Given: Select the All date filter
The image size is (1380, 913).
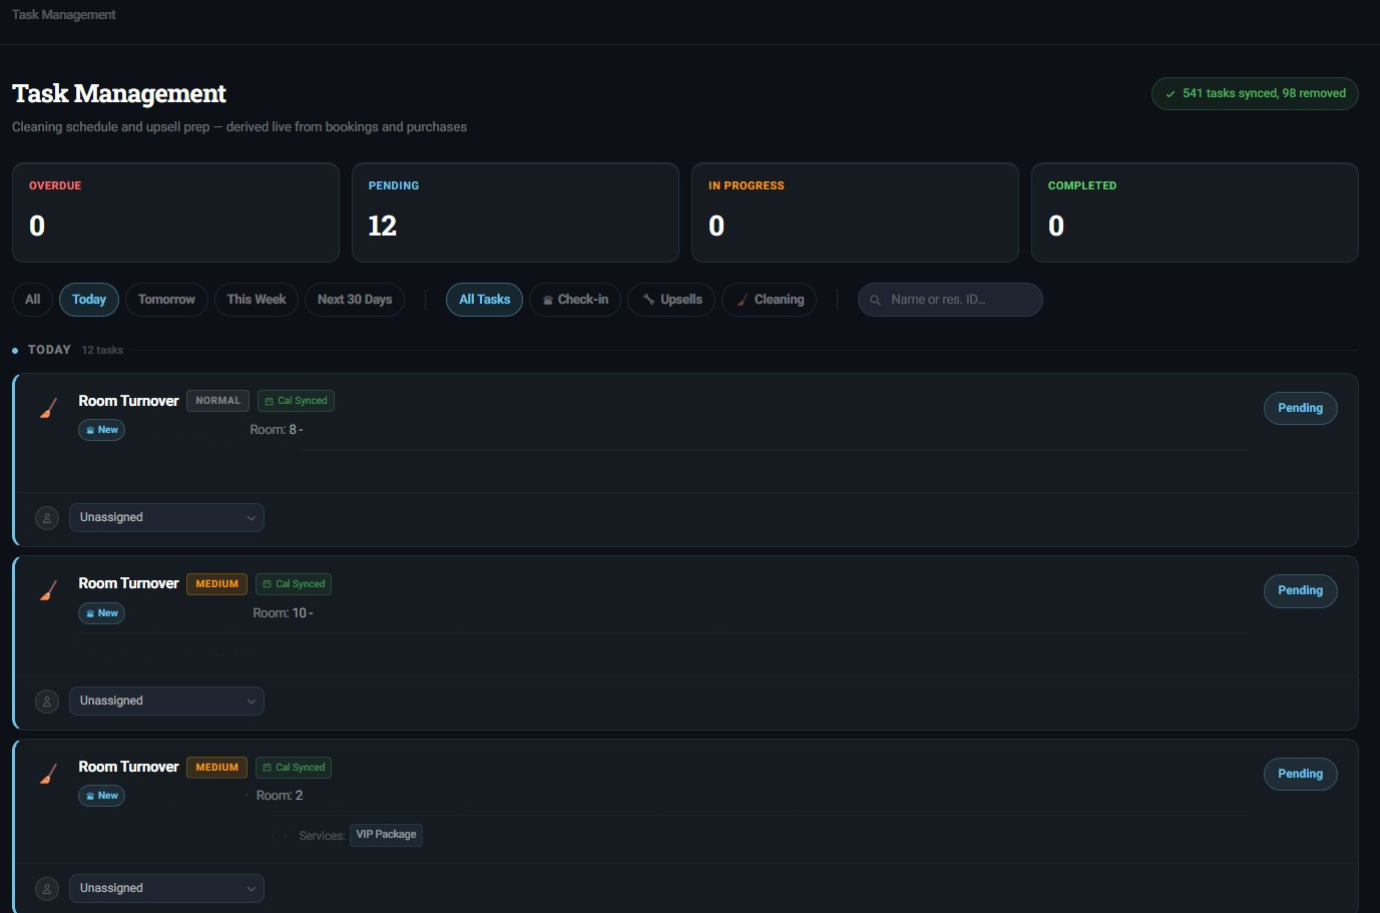Looking at the screenshot, I should pos(33,300).
